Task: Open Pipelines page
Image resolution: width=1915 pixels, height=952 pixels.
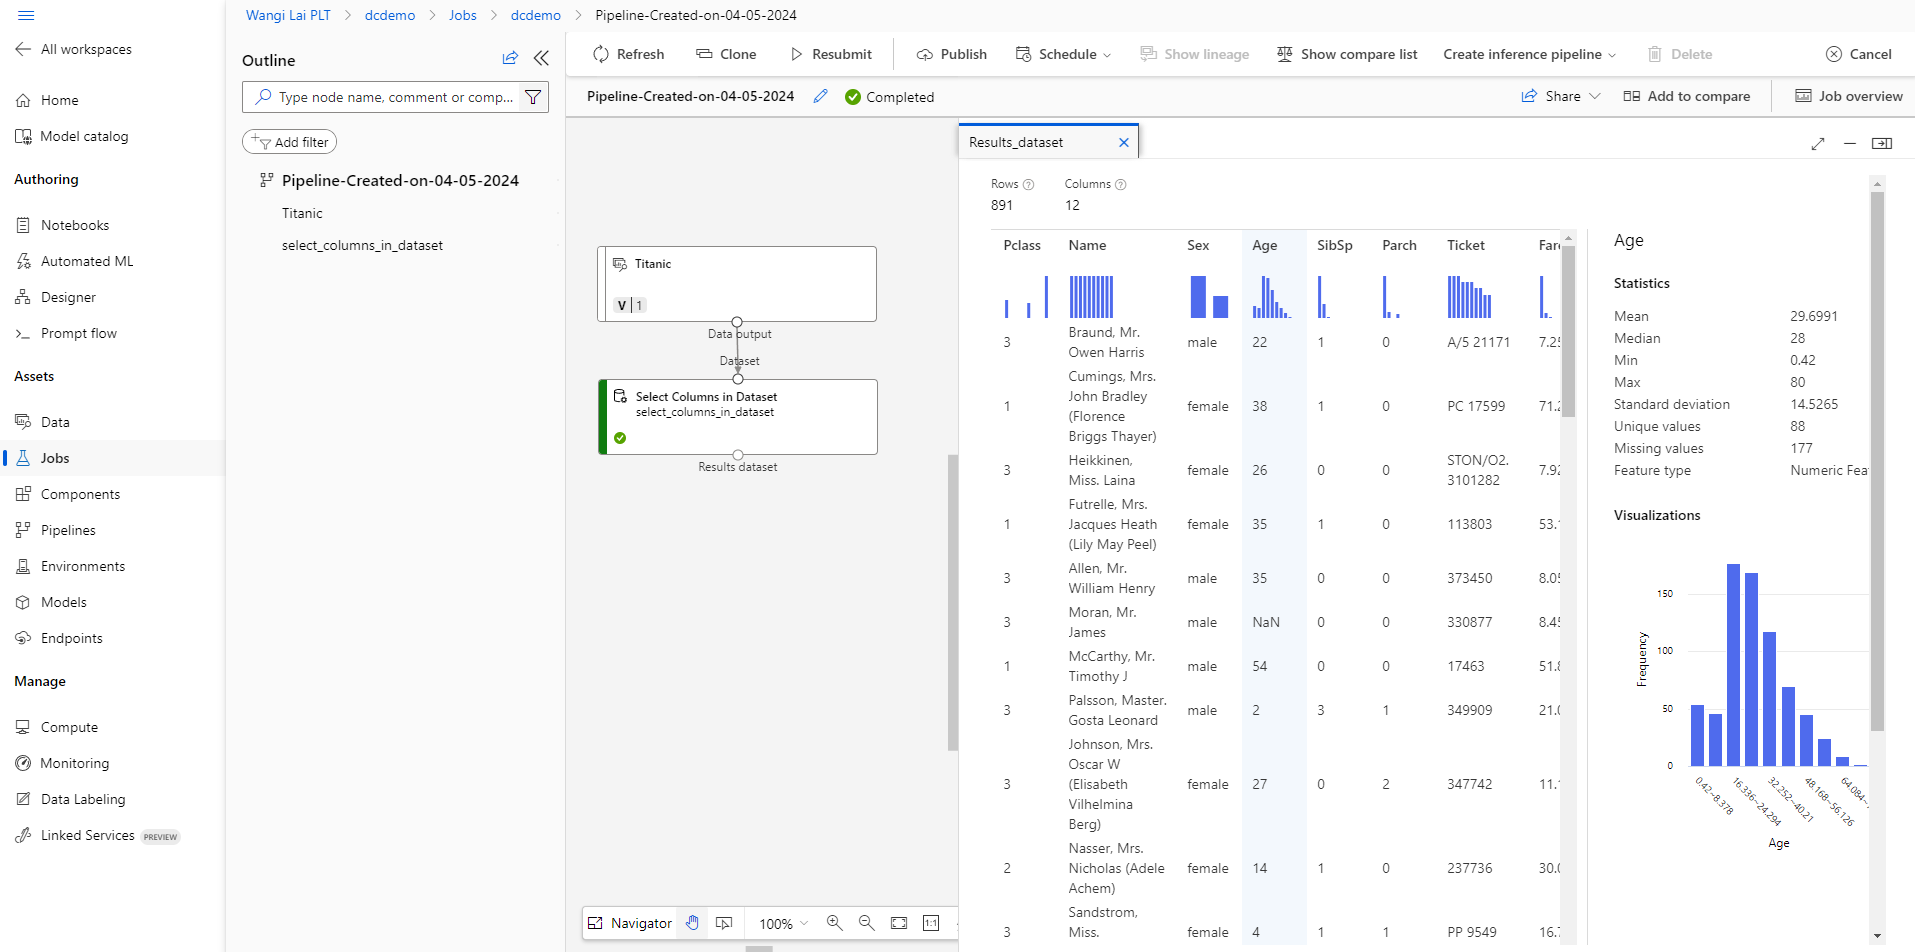Action: click(x=56, y=530)
